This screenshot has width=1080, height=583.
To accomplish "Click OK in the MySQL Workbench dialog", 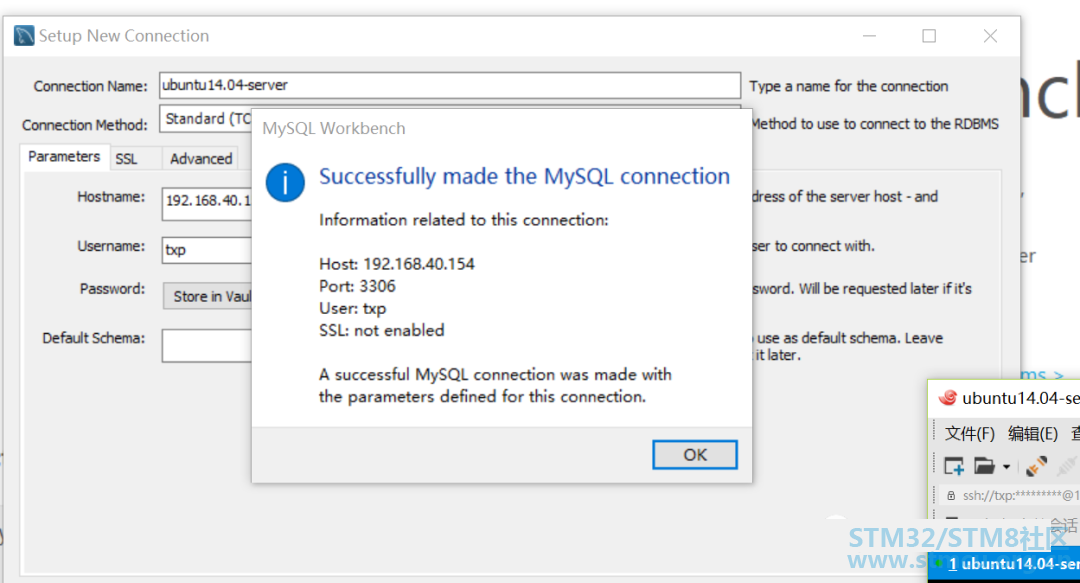I will point(694,455).
